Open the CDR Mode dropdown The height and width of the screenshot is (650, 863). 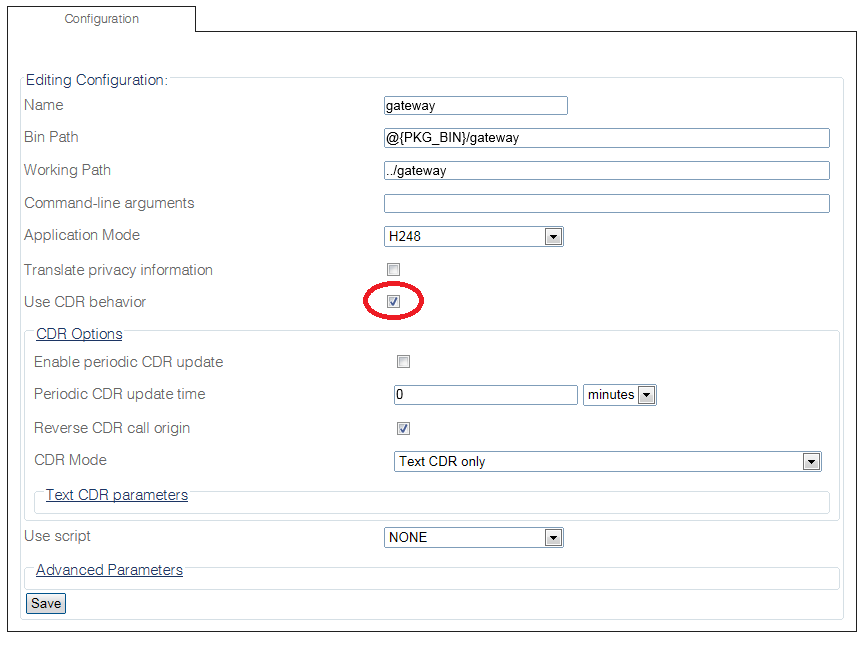[x=607, y=461]
